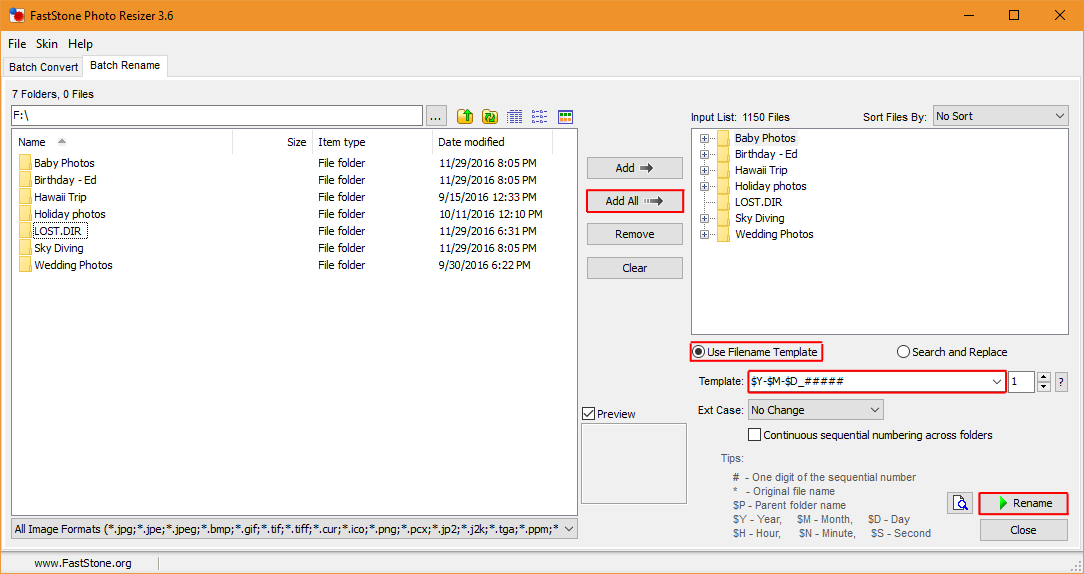The width and height of the screenshot is (1084, 574).
Task: Switch to Batch Convert tab
Action: pos(44,67)
